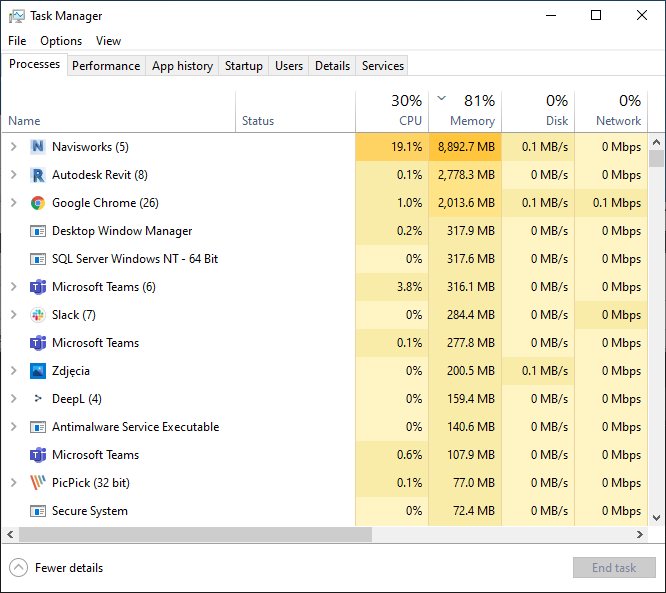
Task: Click the End task button
Action: (614, 568)
